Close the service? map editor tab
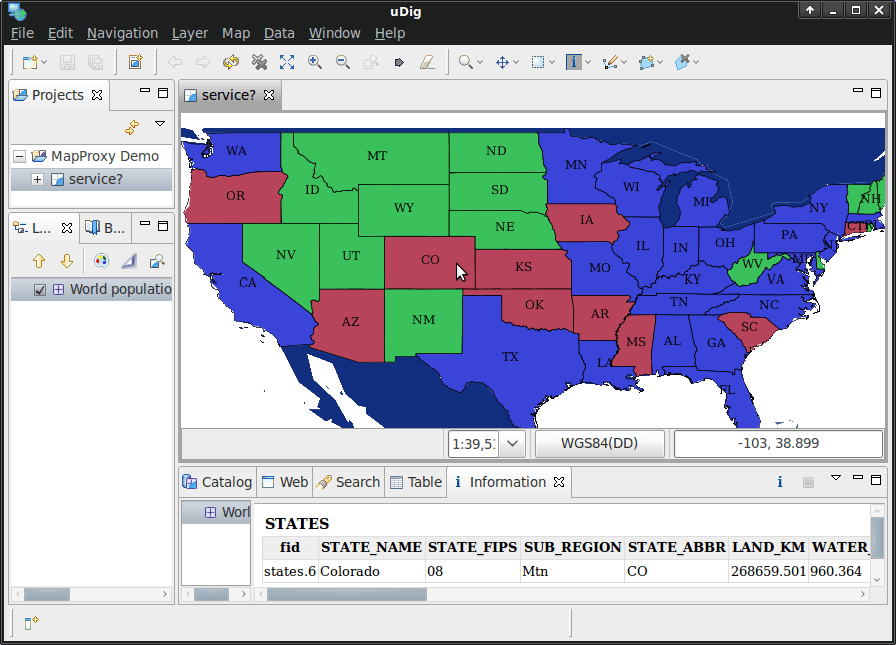896x645 pixels. [x=269, y=95]
